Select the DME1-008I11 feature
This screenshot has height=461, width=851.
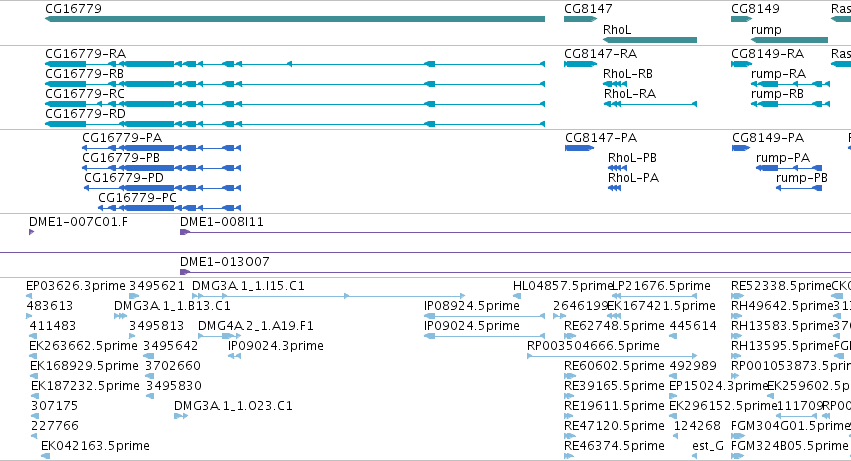pos(515,232)
